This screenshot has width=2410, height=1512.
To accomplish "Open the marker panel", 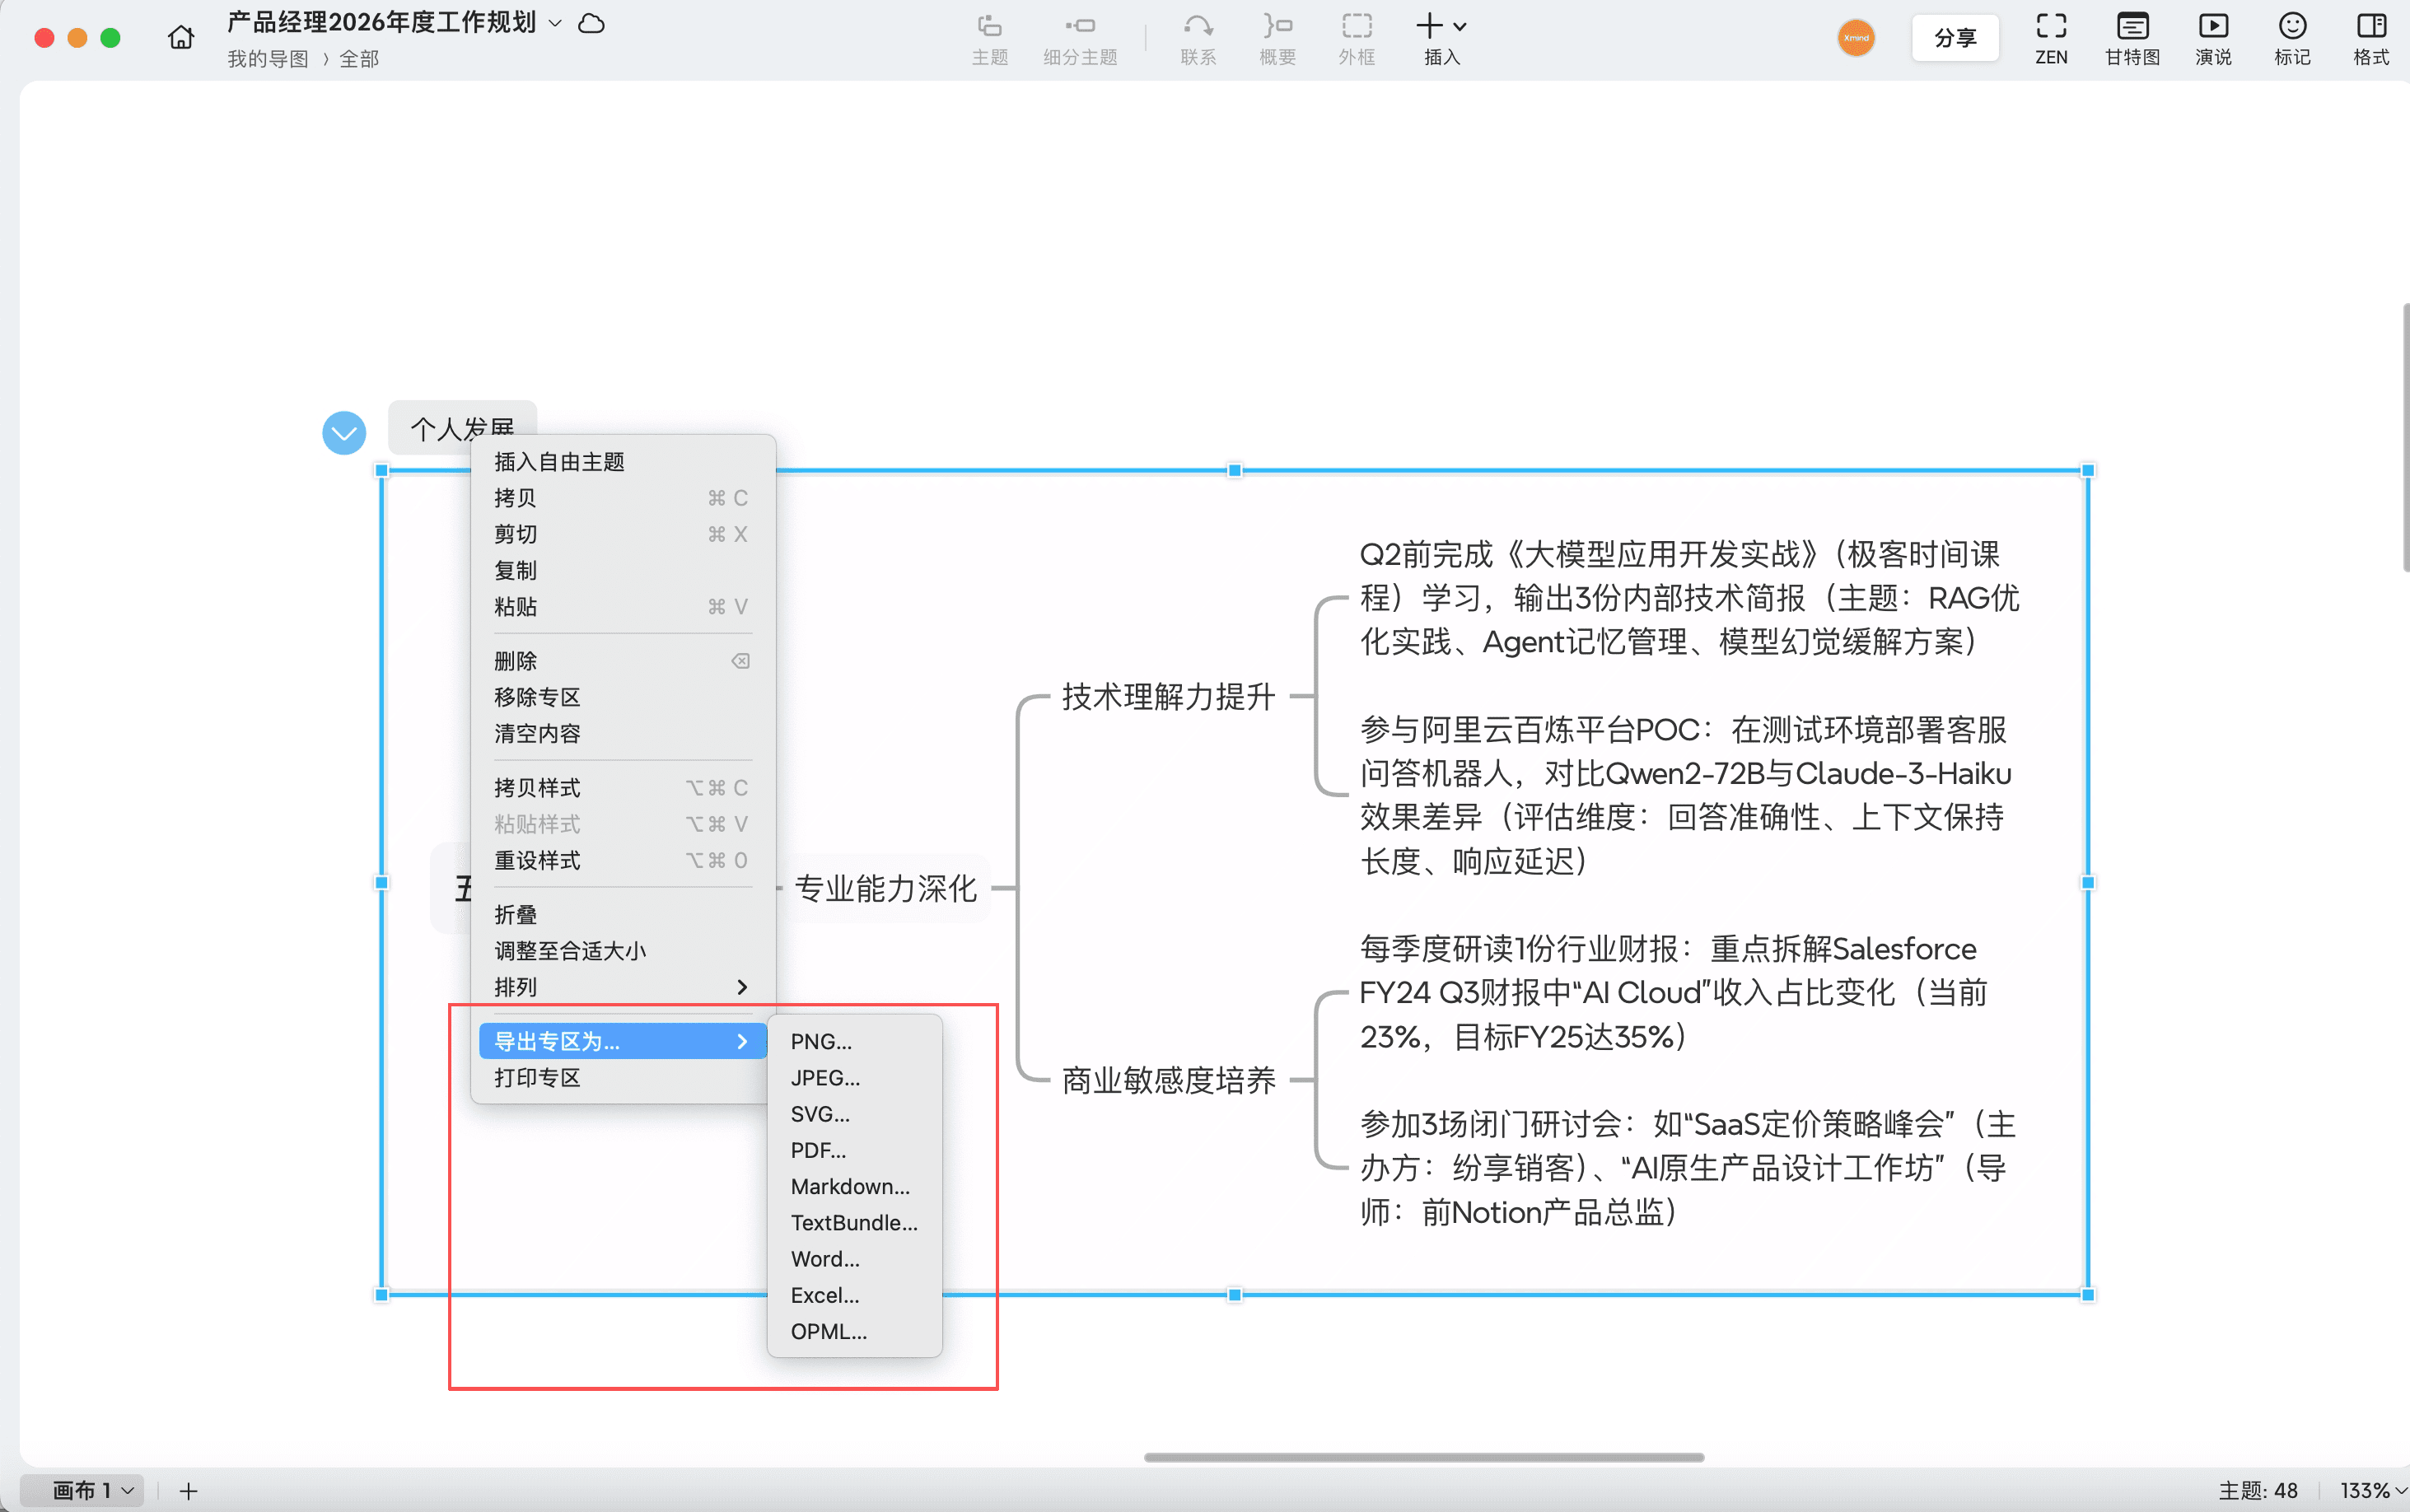I will [2292, 38].
